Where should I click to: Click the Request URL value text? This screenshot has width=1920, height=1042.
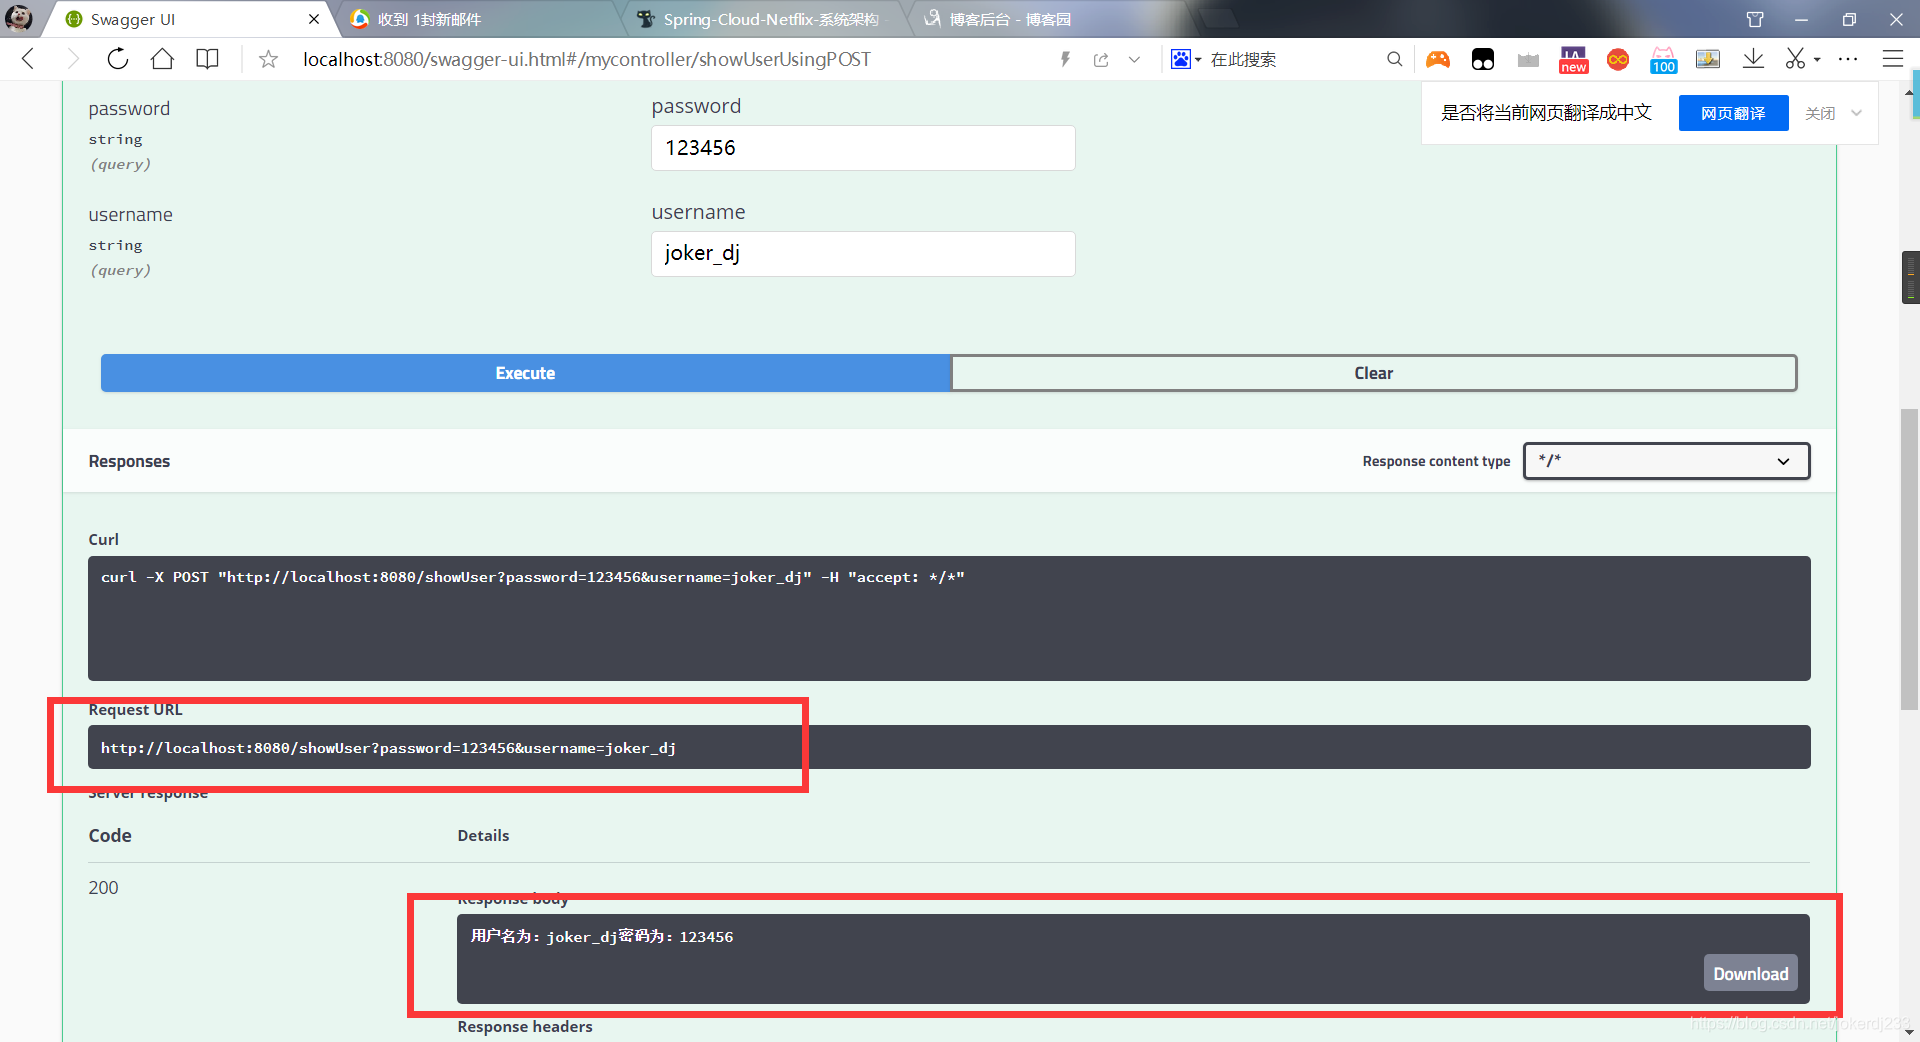[388, 748]
